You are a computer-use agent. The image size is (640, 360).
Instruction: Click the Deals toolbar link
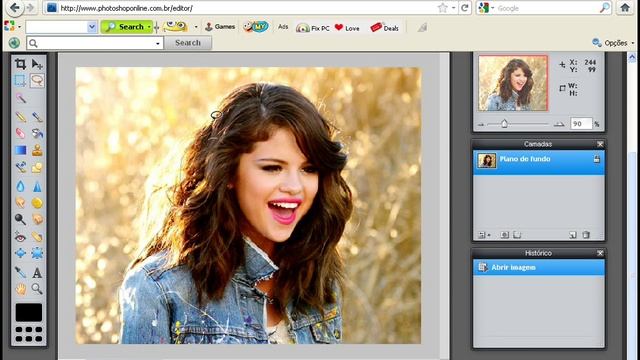(x=384, y=28)
